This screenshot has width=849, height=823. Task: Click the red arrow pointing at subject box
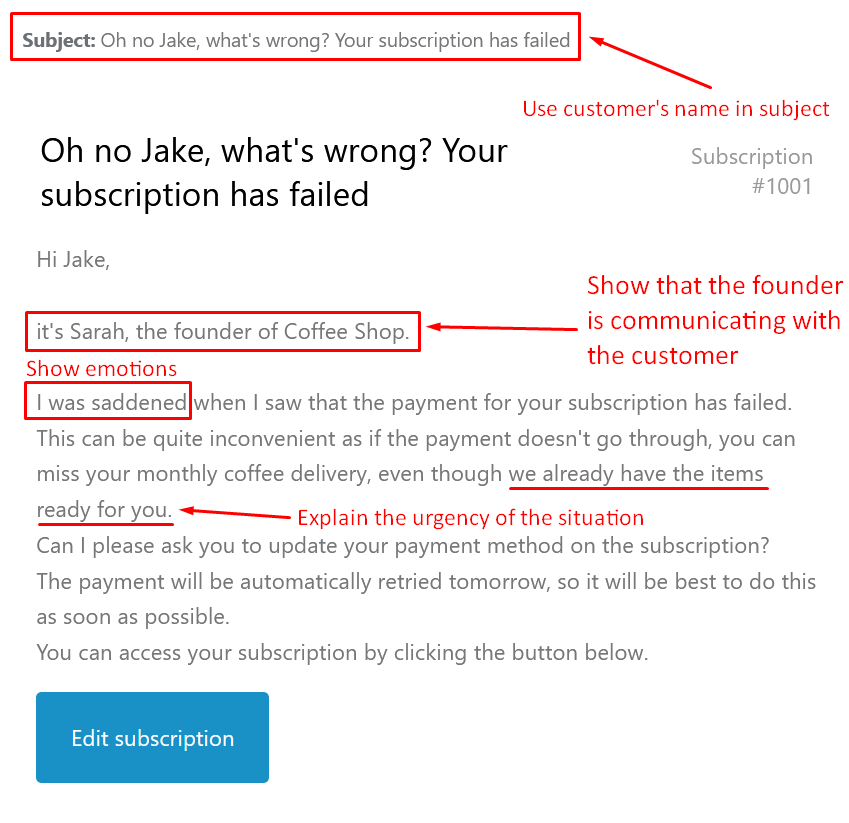(x=650, y=62)
